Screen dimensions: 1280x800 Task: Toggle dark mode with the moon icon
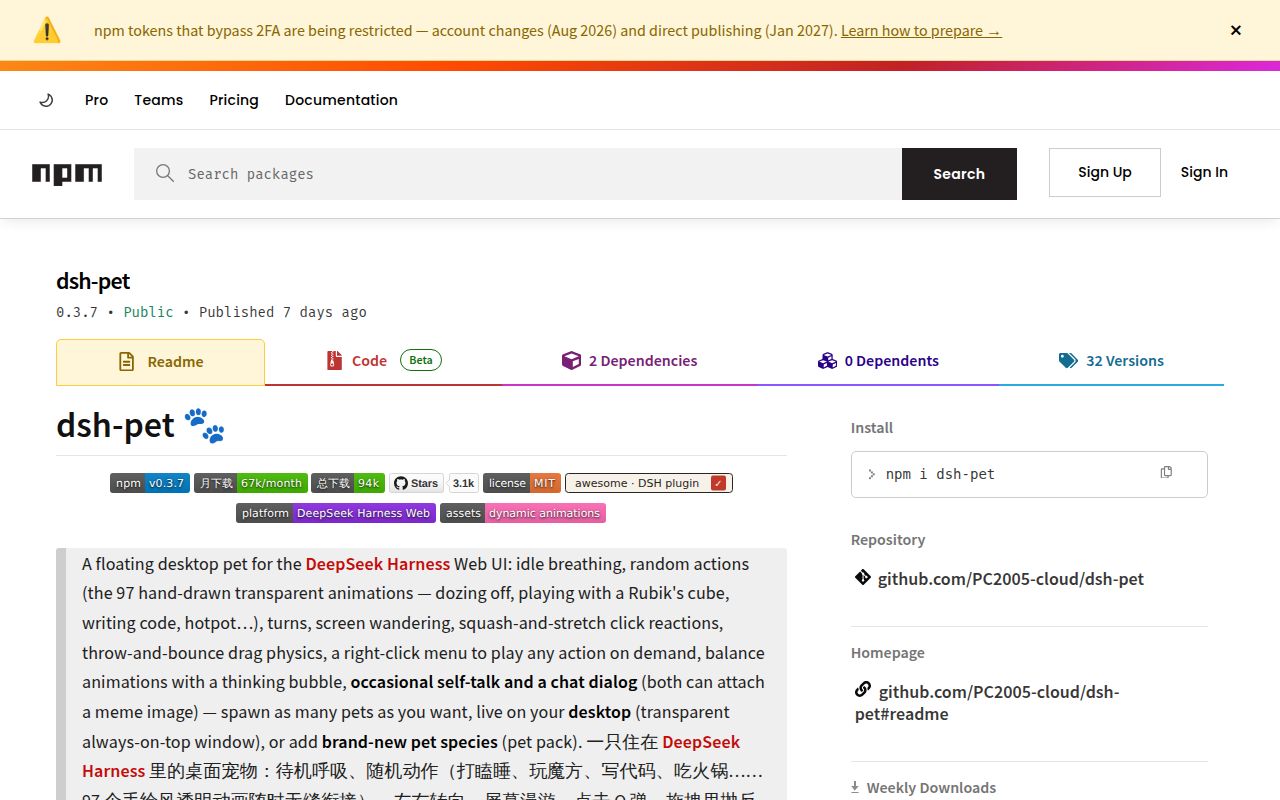(x=46, y=100)
